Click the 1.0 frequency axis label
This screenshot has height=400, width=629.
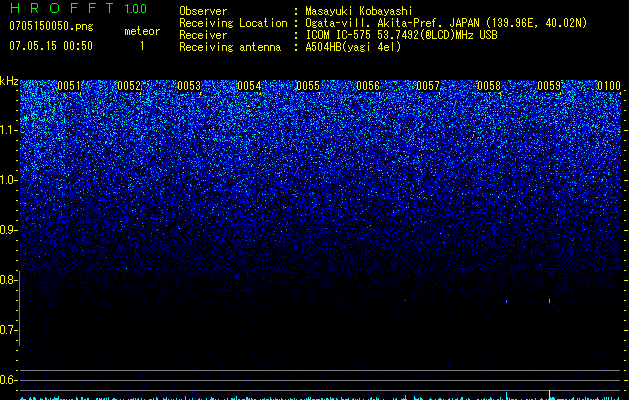[x=9, y=180]
